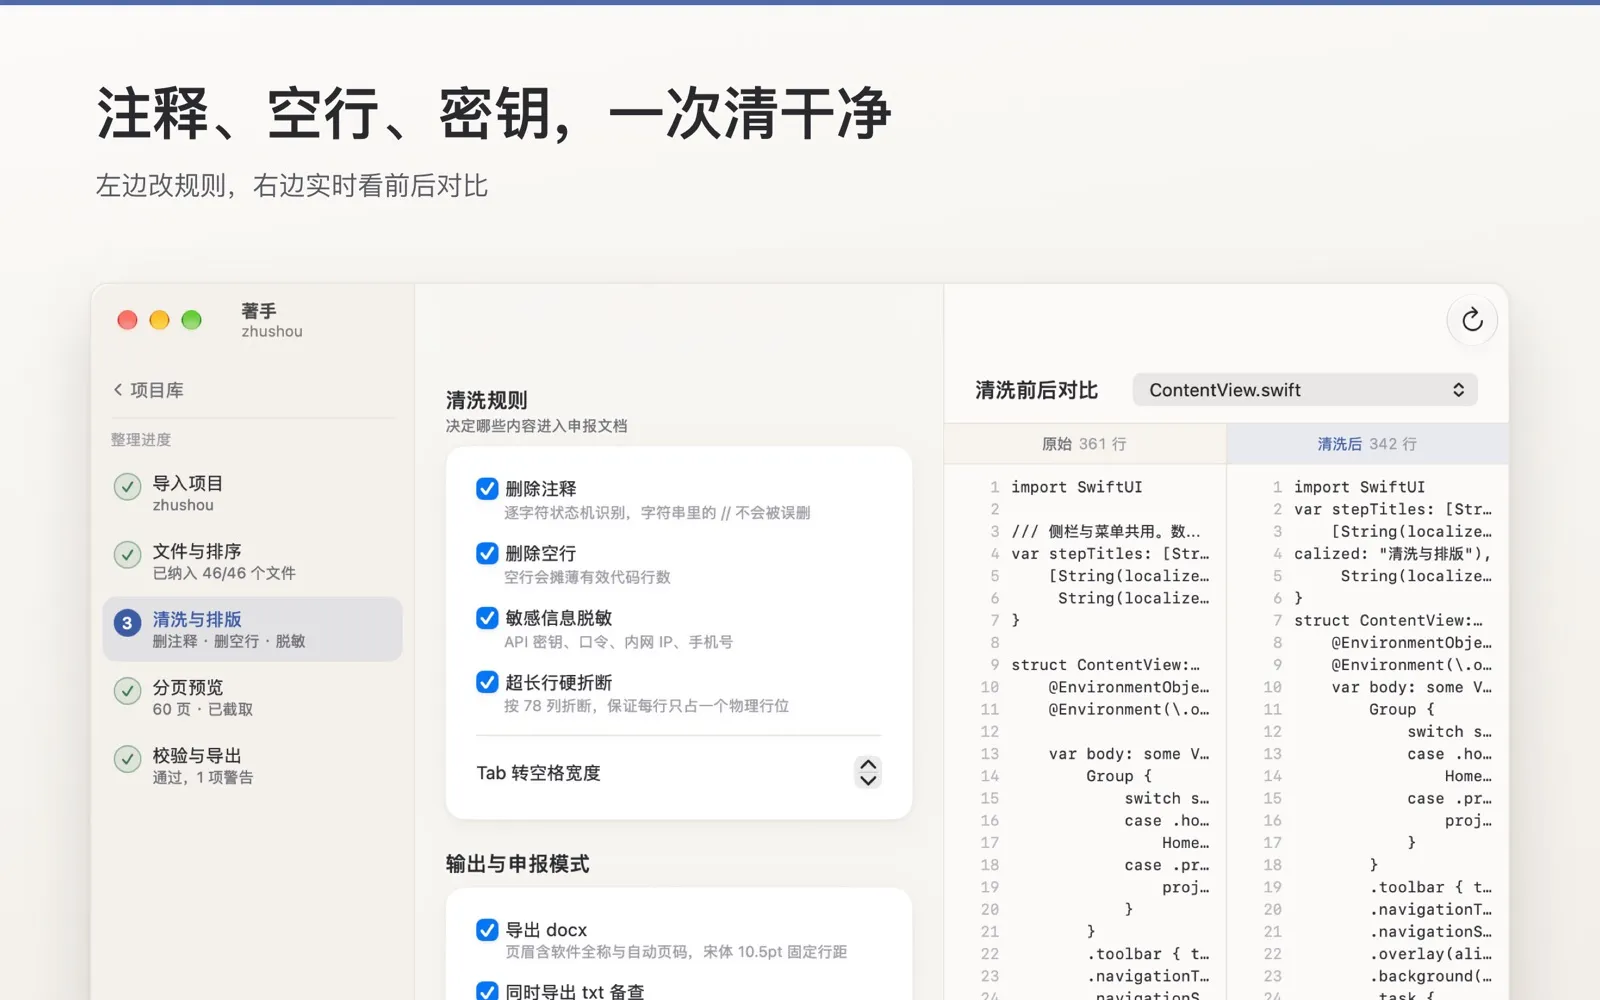Click the original line '/// 侧栏与菜单共用。数…'
This screenshot has height=1000, width=1600.
point(1105,532)
